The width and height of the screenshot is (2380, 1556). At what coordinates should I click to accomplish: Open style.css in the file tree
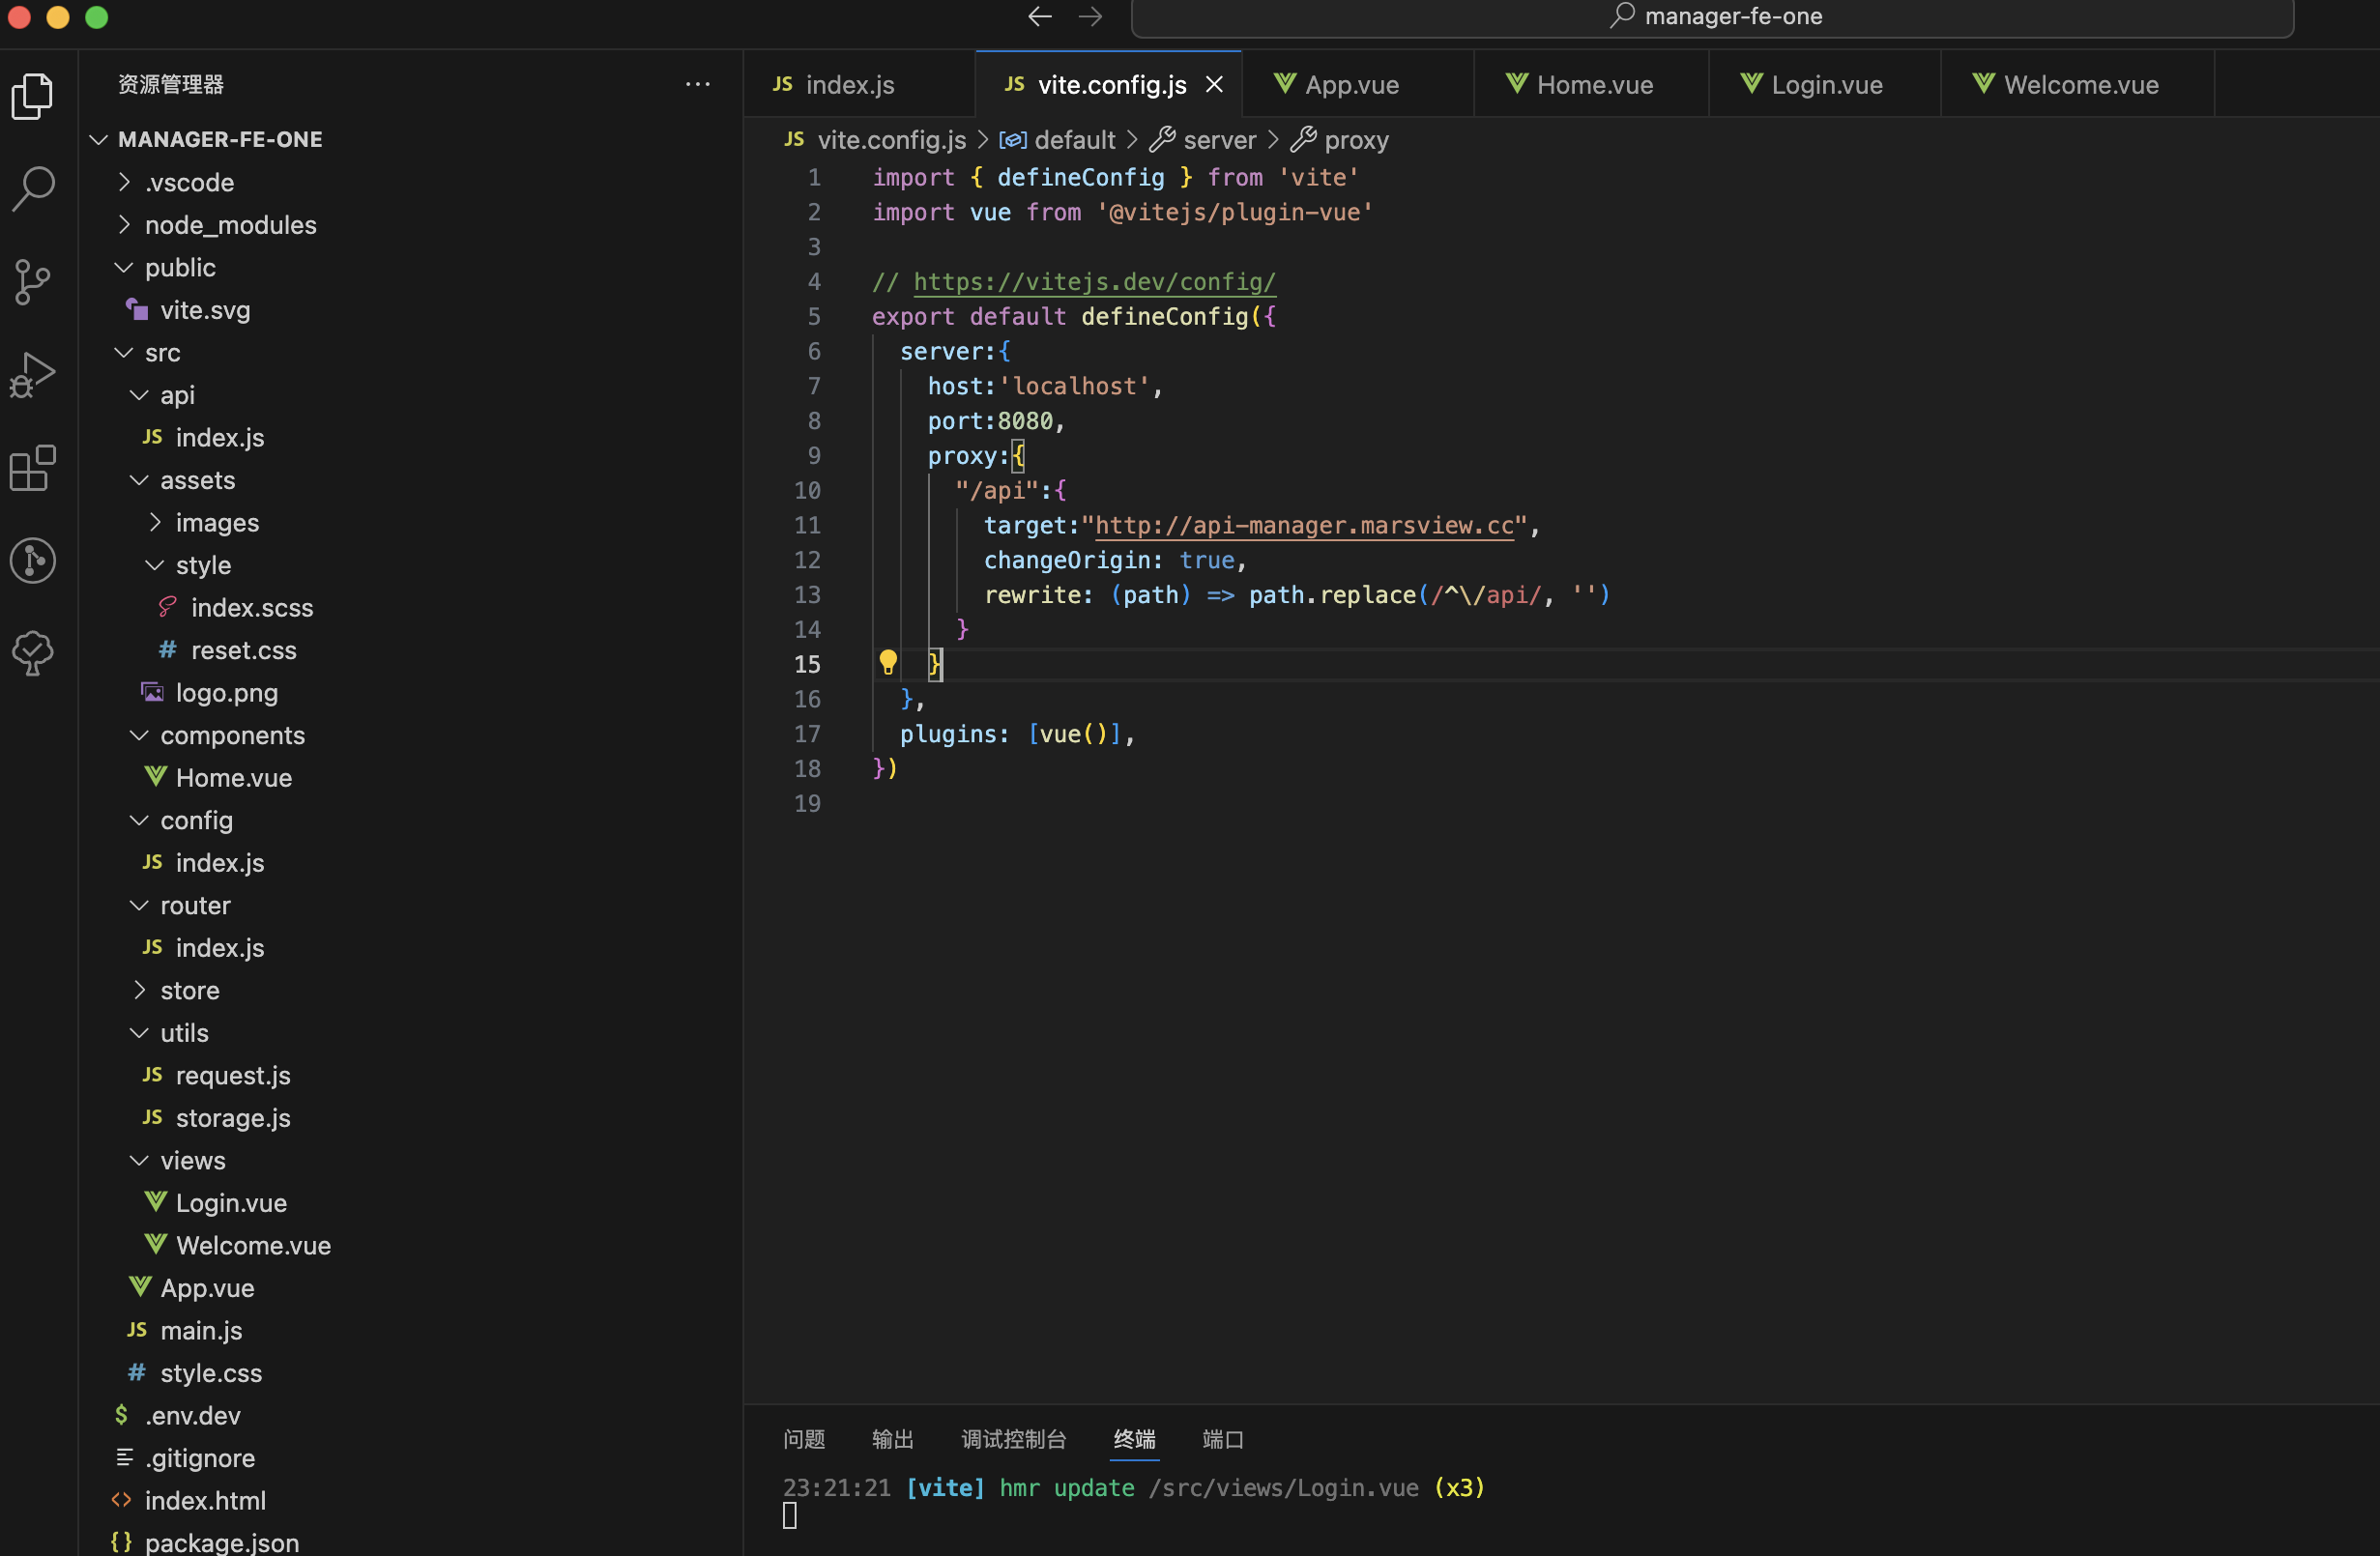(211, 1372)
